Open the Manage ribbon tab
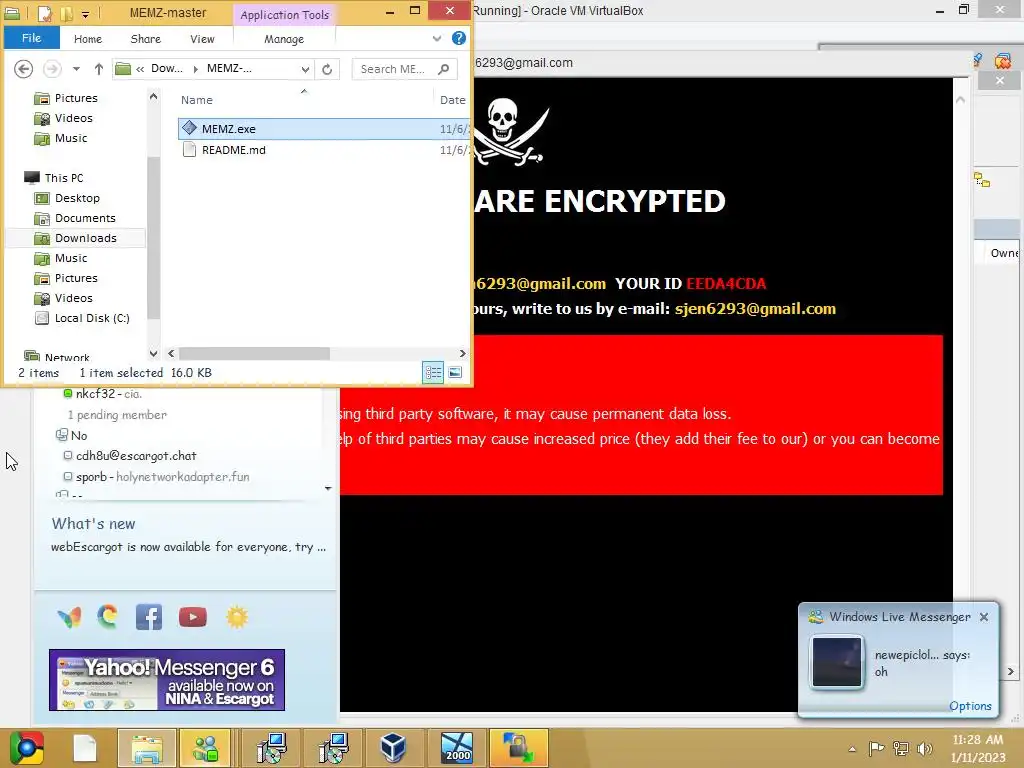Viewport: 1024px width, 768px height. coord(284,39)
